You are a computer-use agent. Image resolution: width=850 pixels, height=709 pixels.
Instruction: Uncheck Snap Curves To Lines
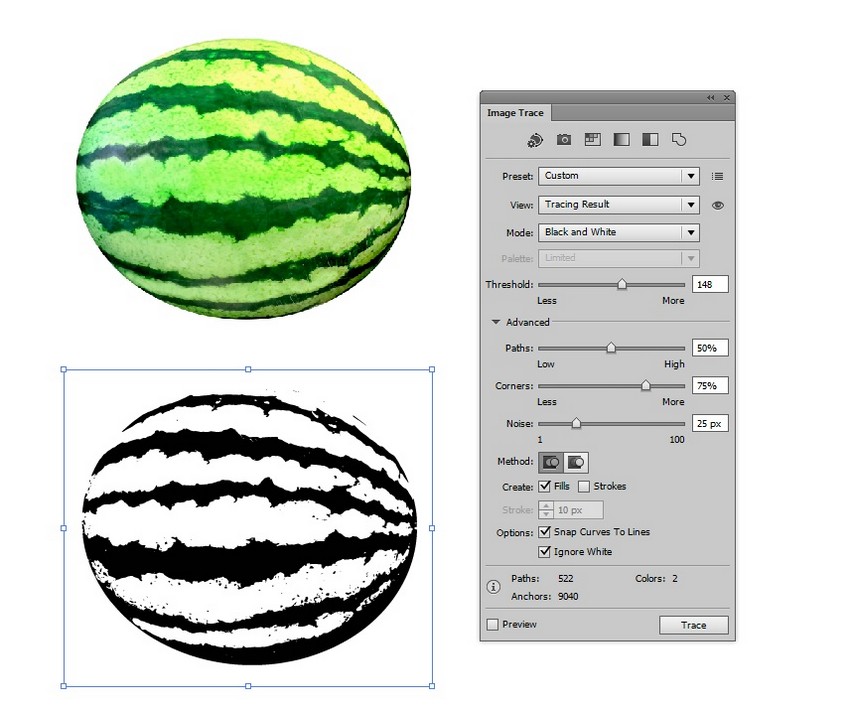(x=544, y=532)
